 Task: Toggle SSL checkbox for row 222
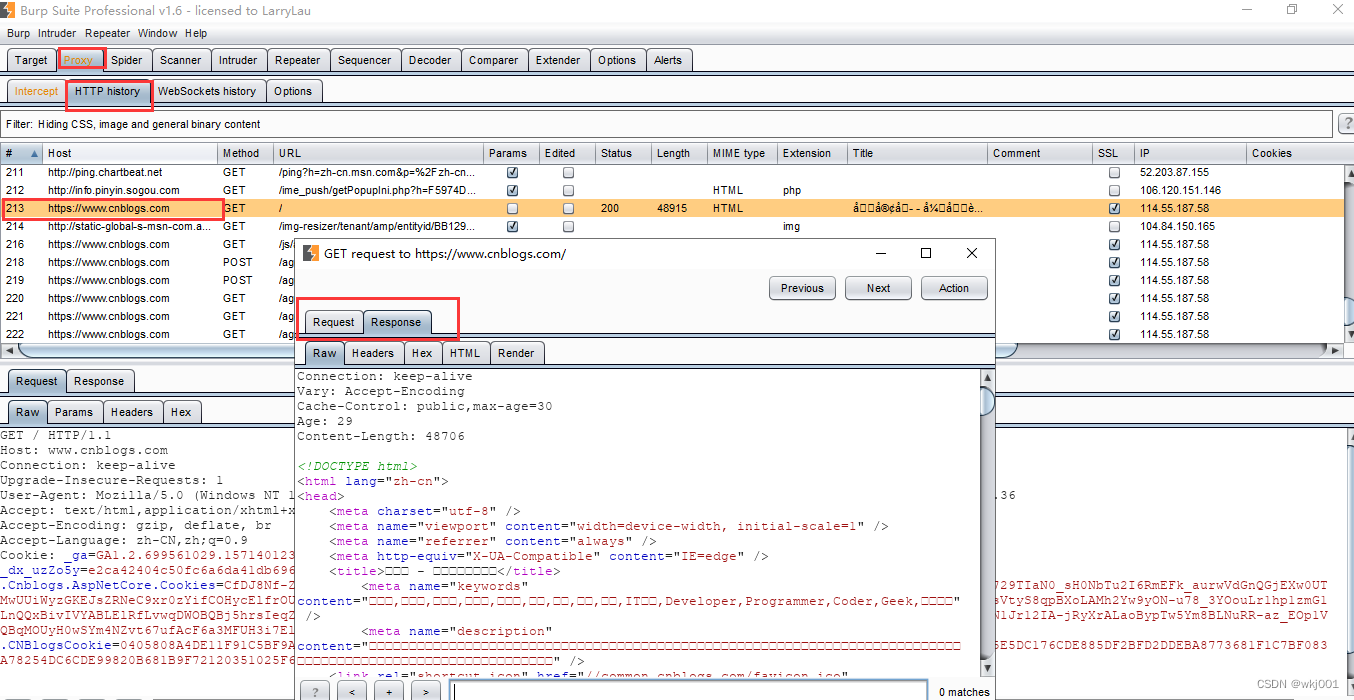click(x=1115, y=334)
